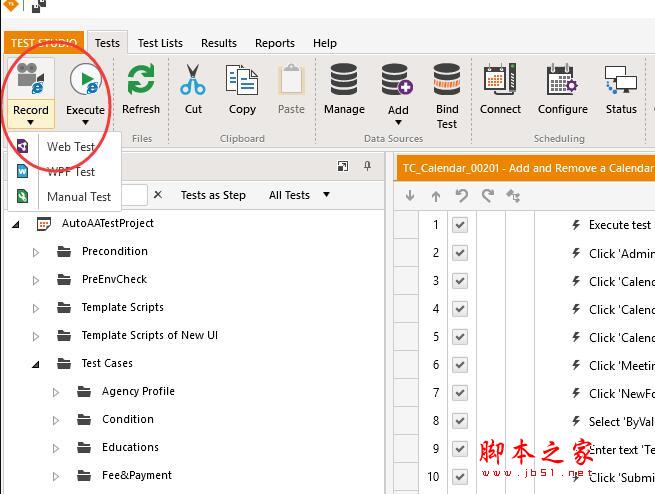The image size is (655, 494).
Task: Toggle checkbox for step 1
Action: click(x=460, y=225)
